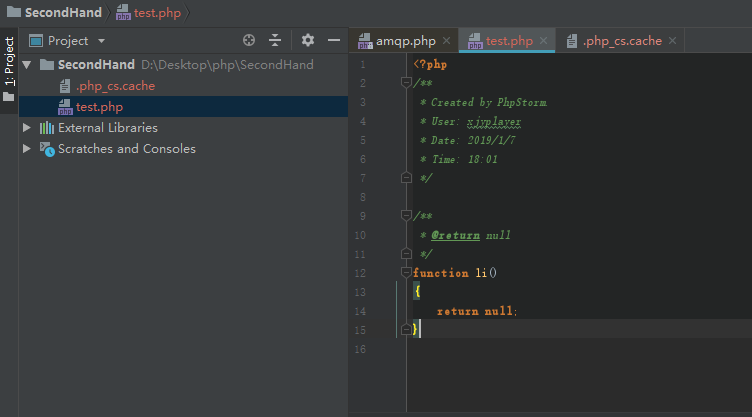This screenshot has width=752, height=417.
Task: Click the opening brace on line 13
Action: click(417, 291)
